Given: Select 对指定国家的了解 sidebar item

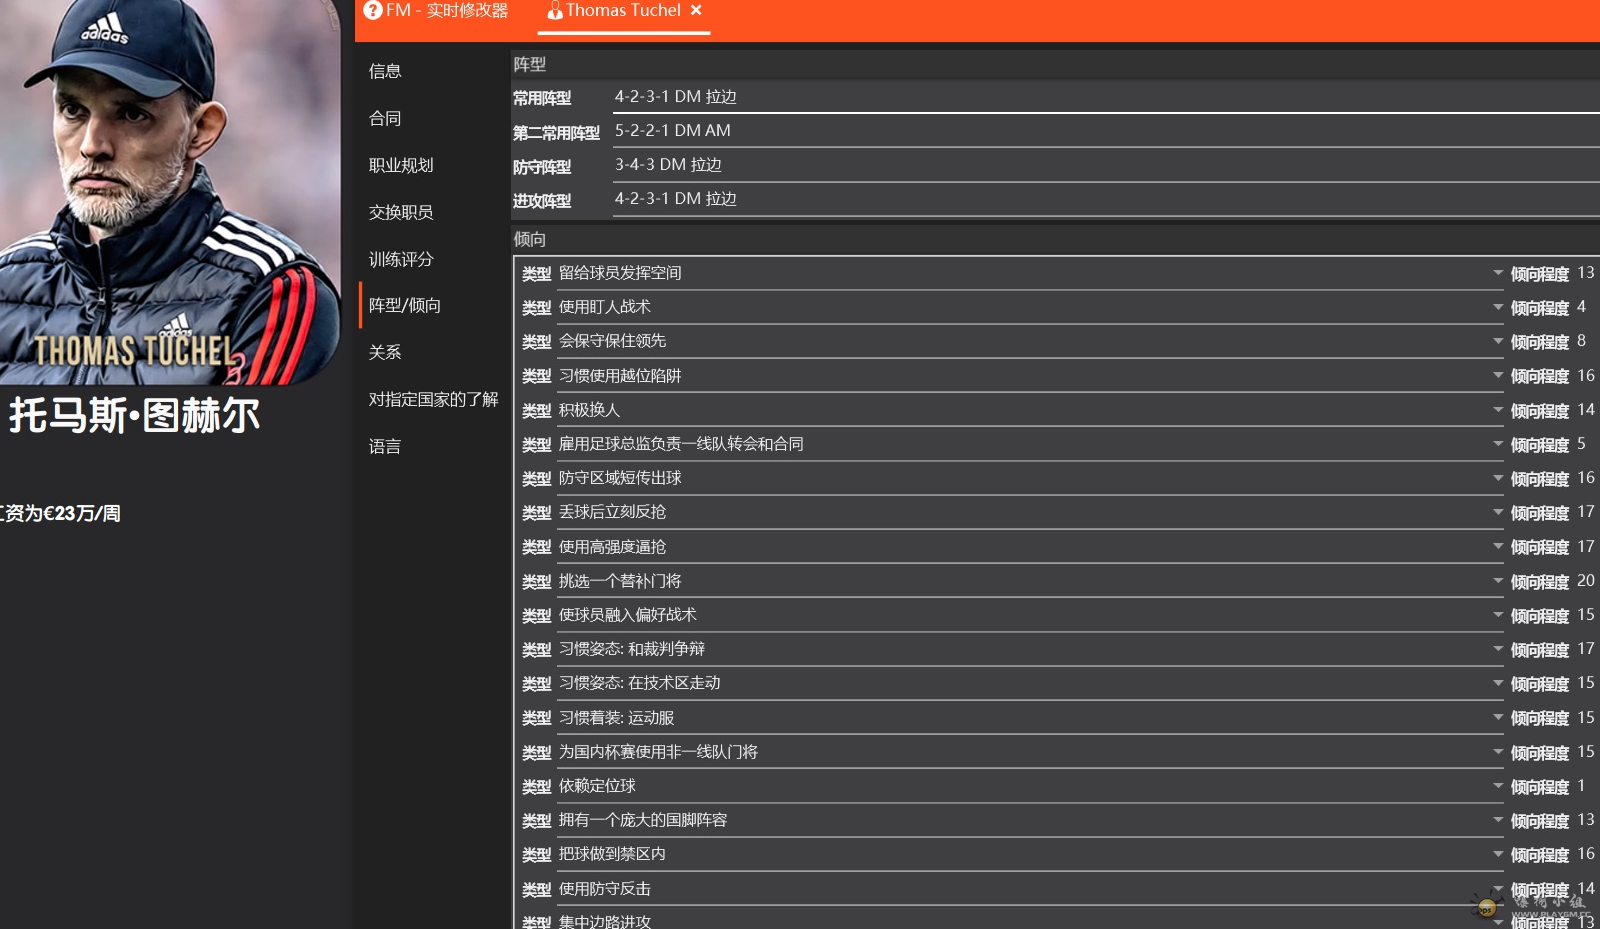Looking at the screenshot, I should coord(433,399).
